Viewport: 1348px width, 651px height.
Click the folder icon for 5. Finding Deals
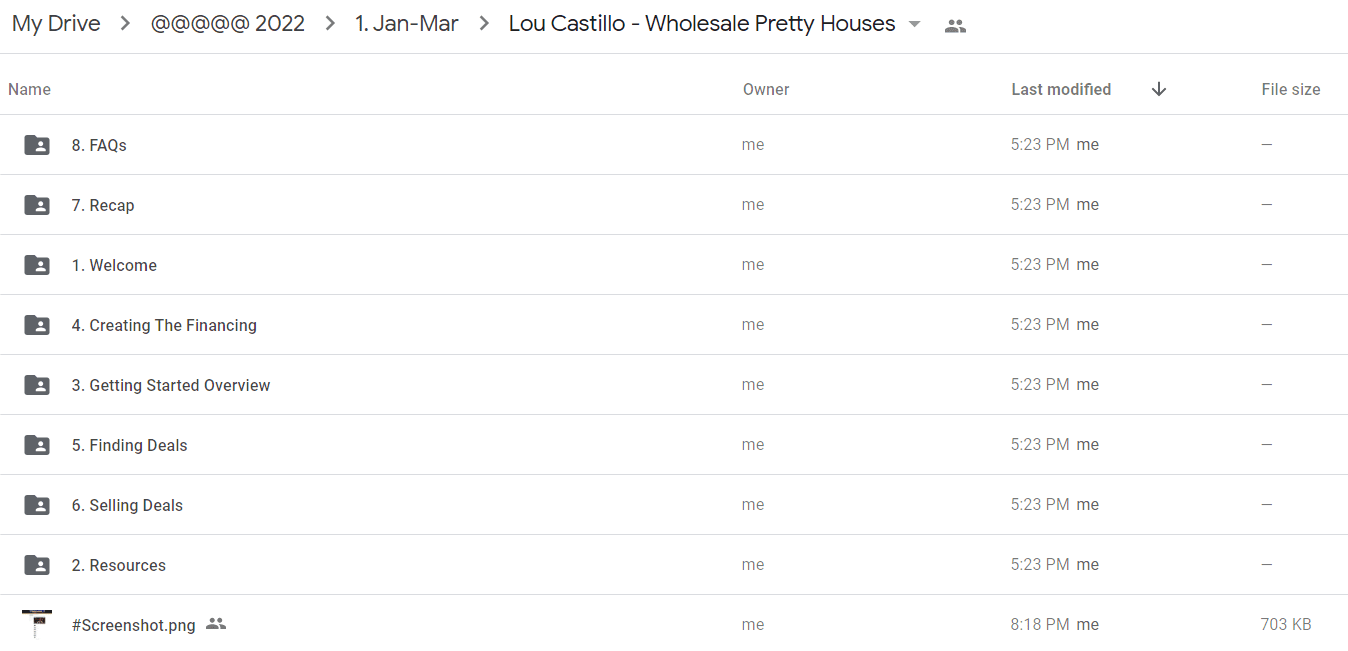click(x=37, y=445)
